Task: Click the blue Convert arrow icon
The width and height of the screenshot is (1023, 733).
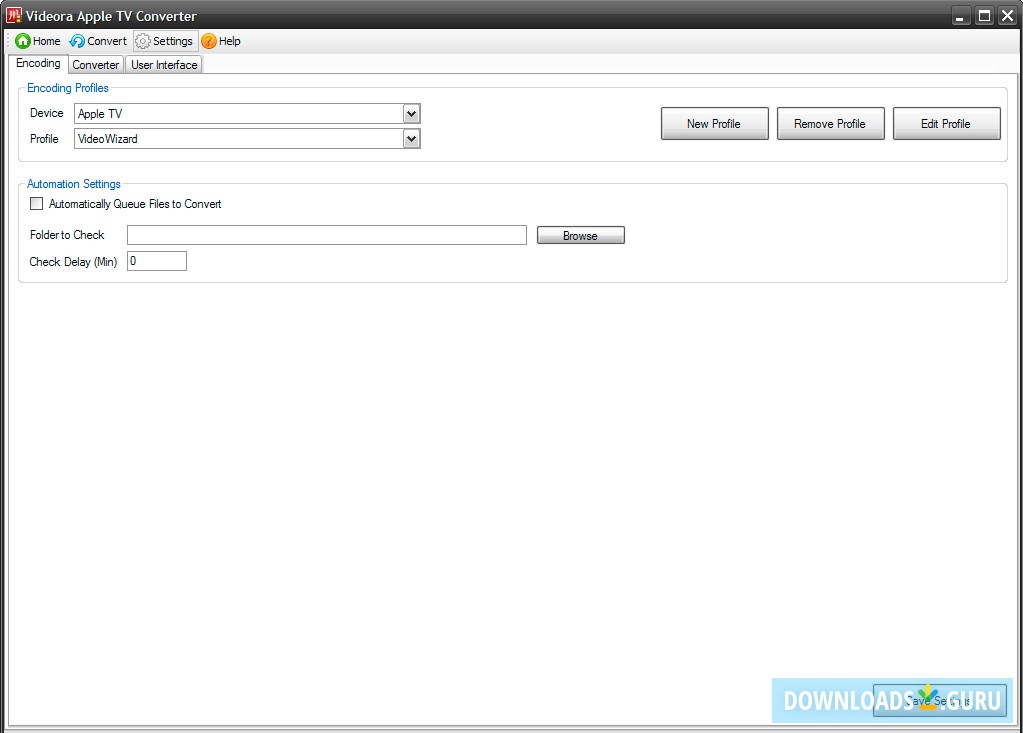Action: tap(77, 41)
